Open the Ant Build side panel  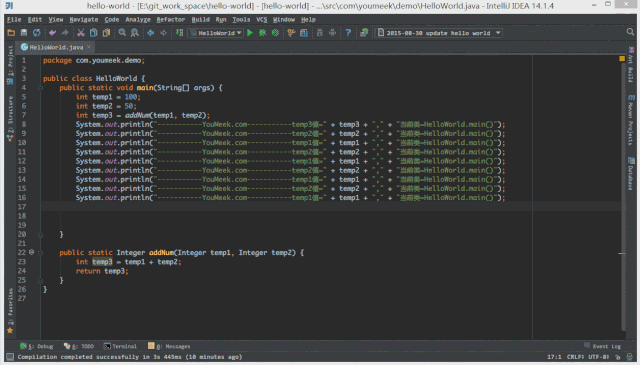631,64
